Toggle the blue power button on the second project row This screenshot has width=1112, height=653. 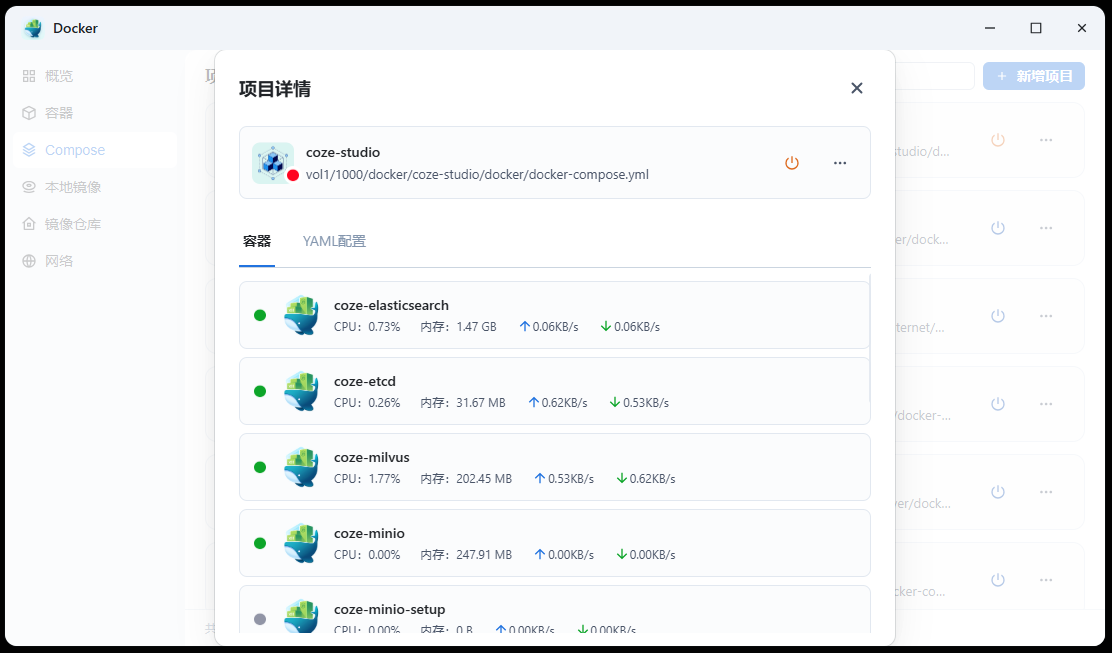click(x=997, y=227)
